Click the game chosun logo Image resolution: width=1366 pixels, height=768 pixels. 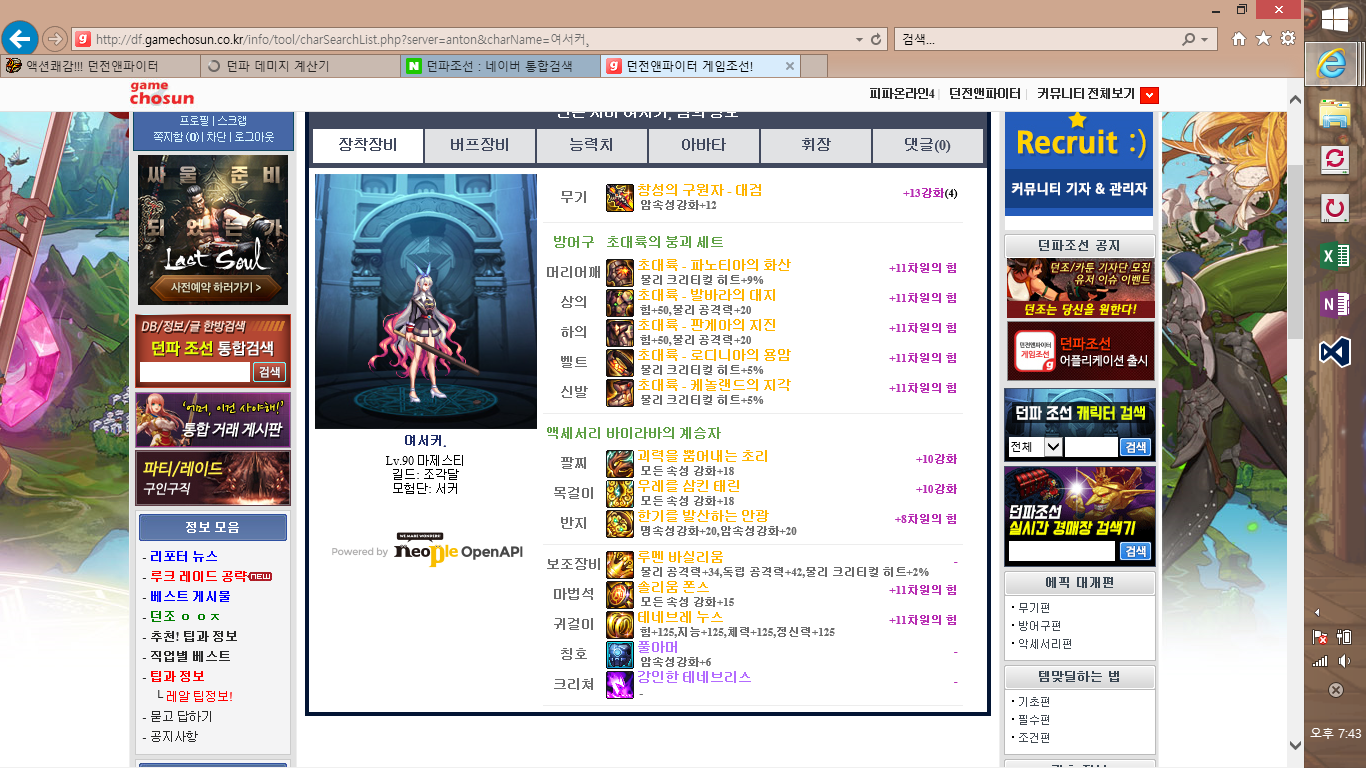162,93
